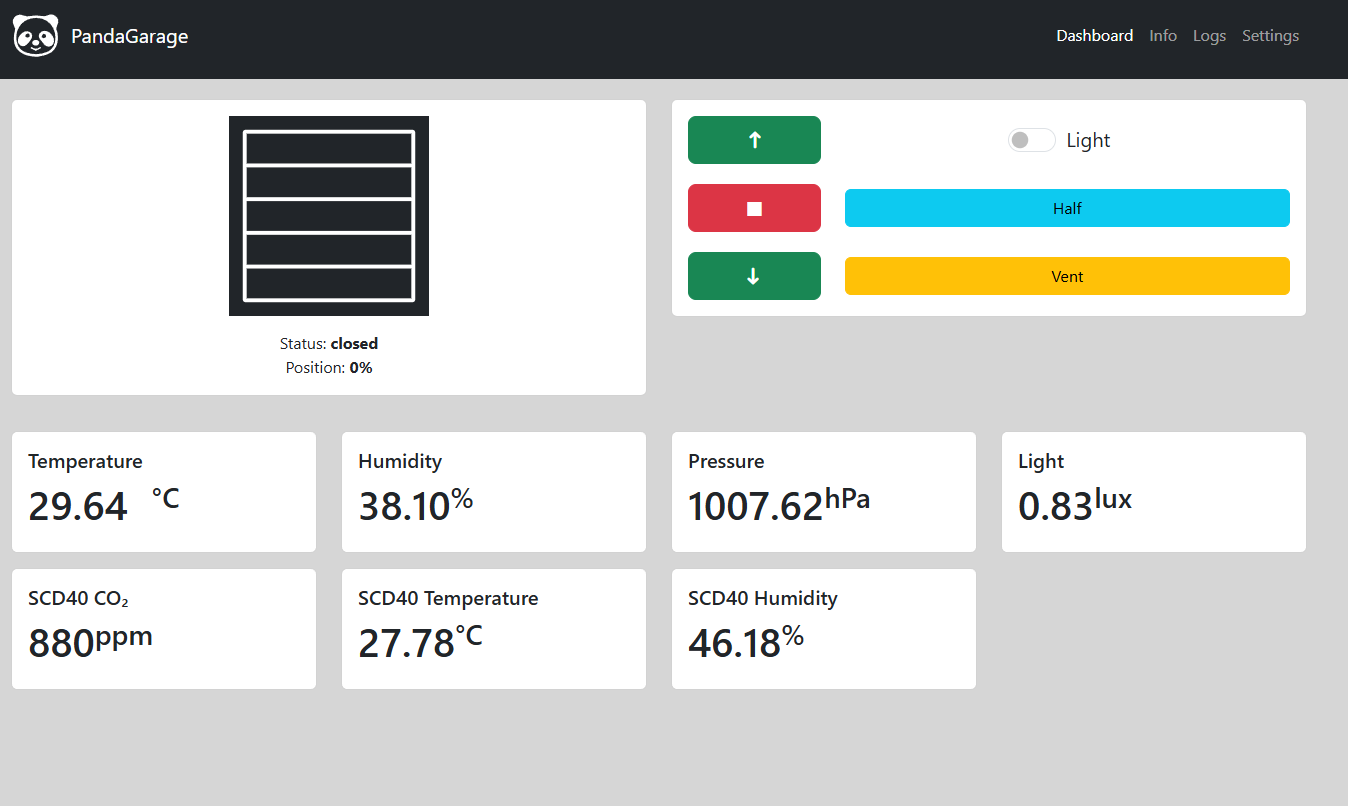
Task: Select the Temperature sensor card
Action: 164,492
